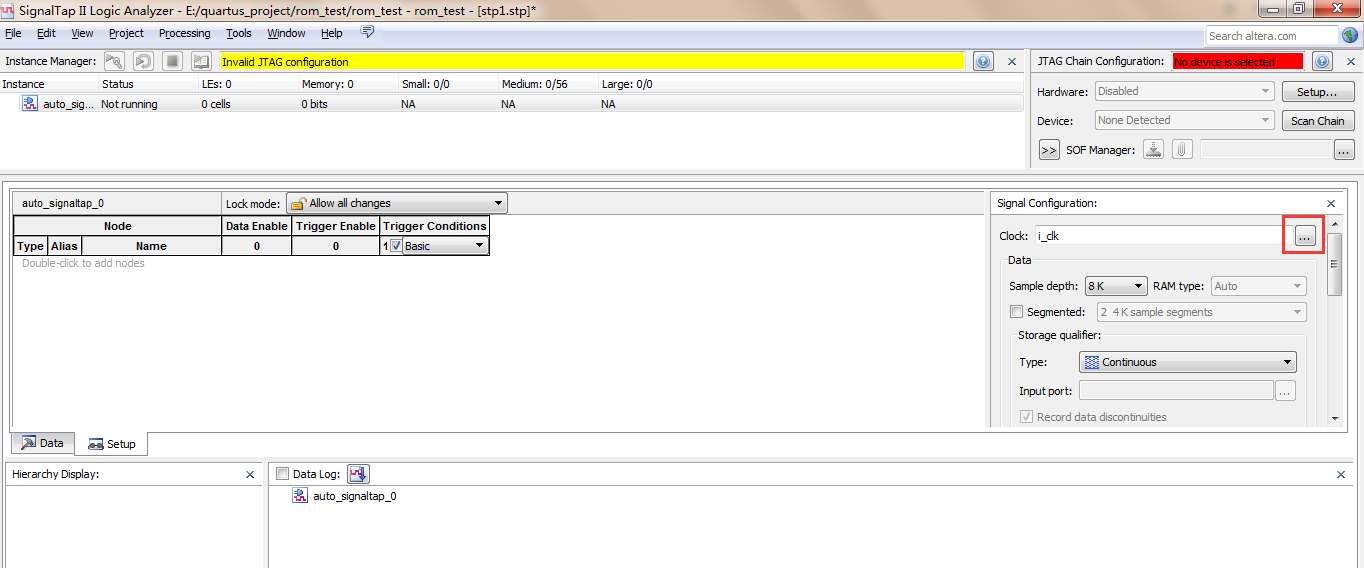The image size is (1364, 568).
Task: Close the Data Log panel
Action: point(1341,474)
